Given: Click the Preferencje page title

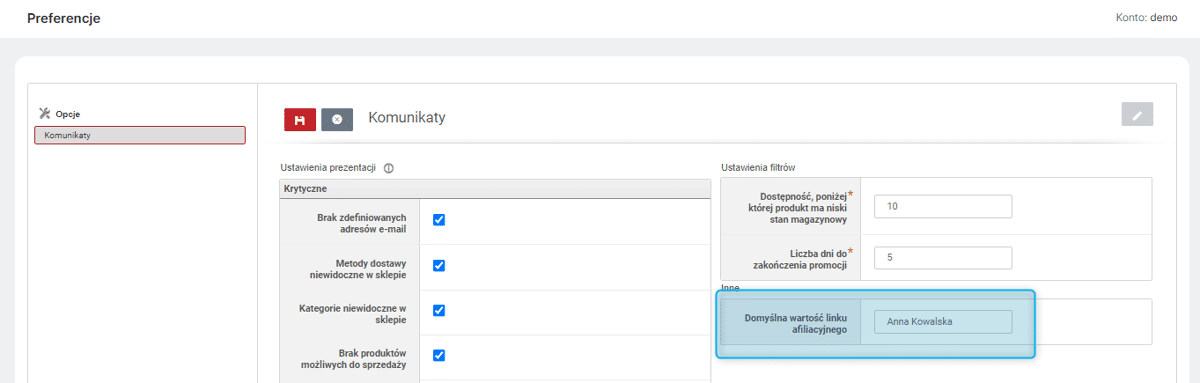Looking at the screenshot, I should pos(64,18).
